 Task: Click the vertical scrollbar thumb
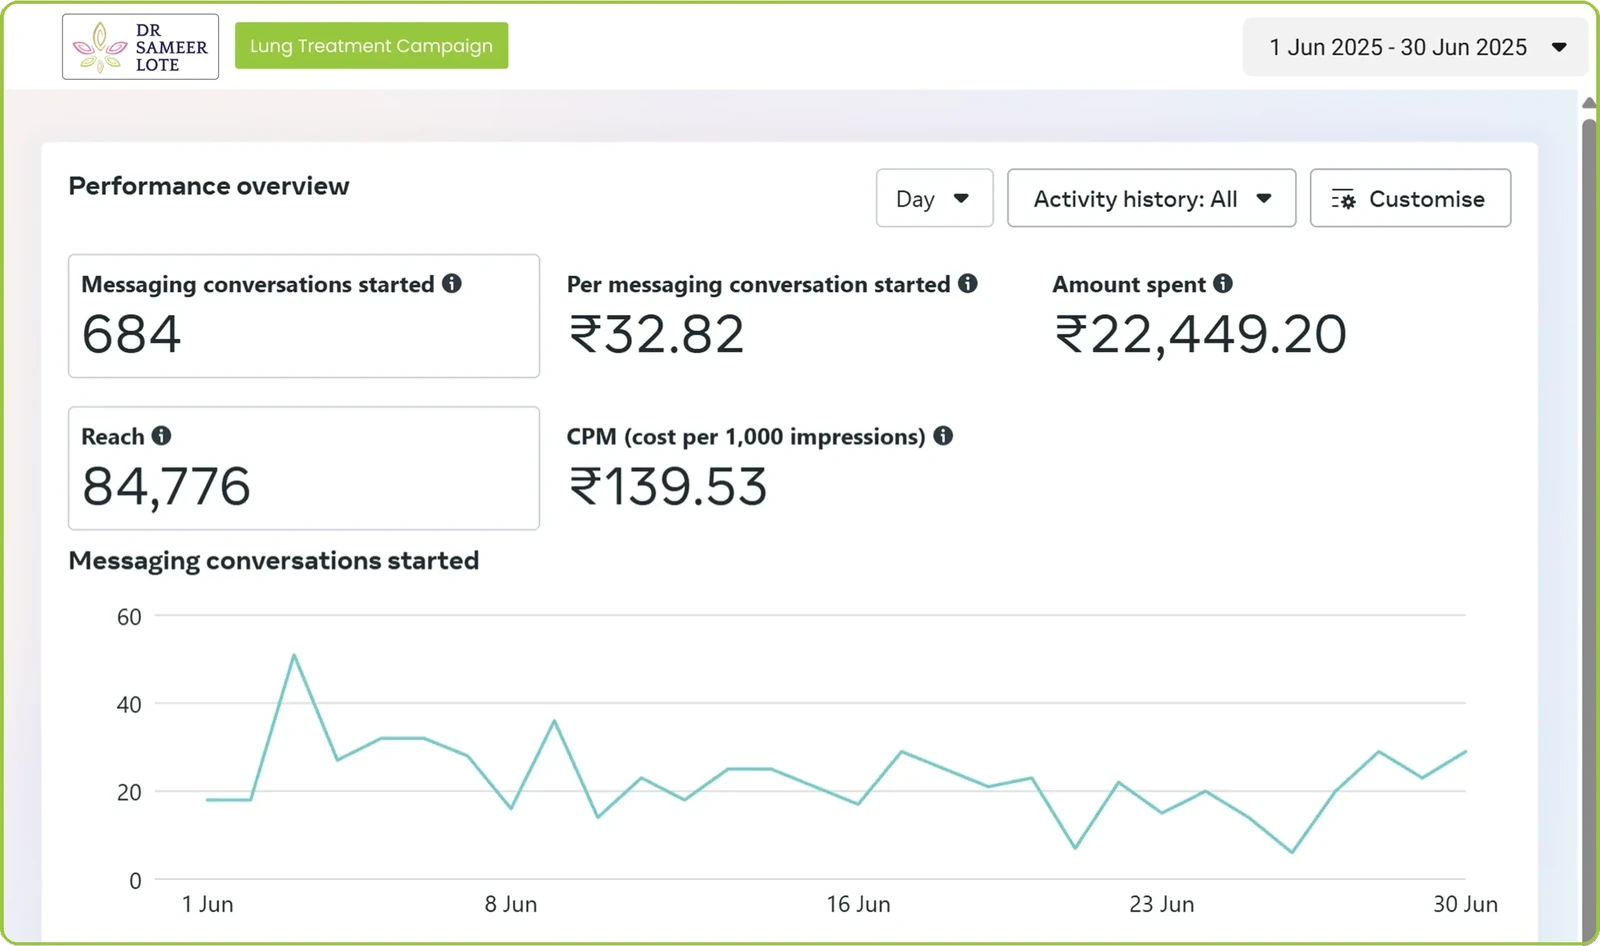[x=1589, y=530]
